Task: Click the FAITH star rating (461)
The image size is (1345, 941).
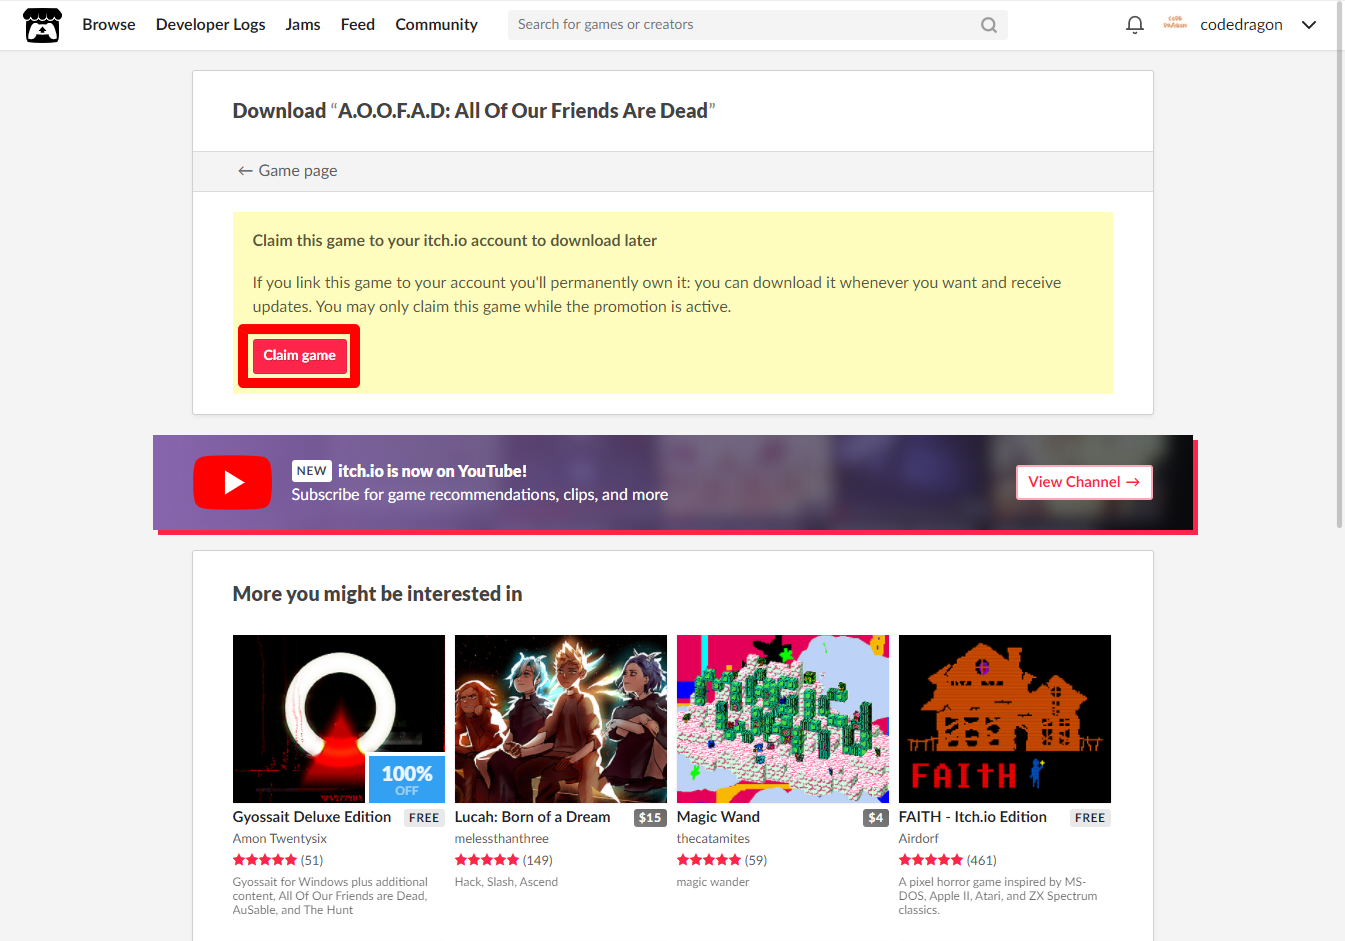Action: 948,860
